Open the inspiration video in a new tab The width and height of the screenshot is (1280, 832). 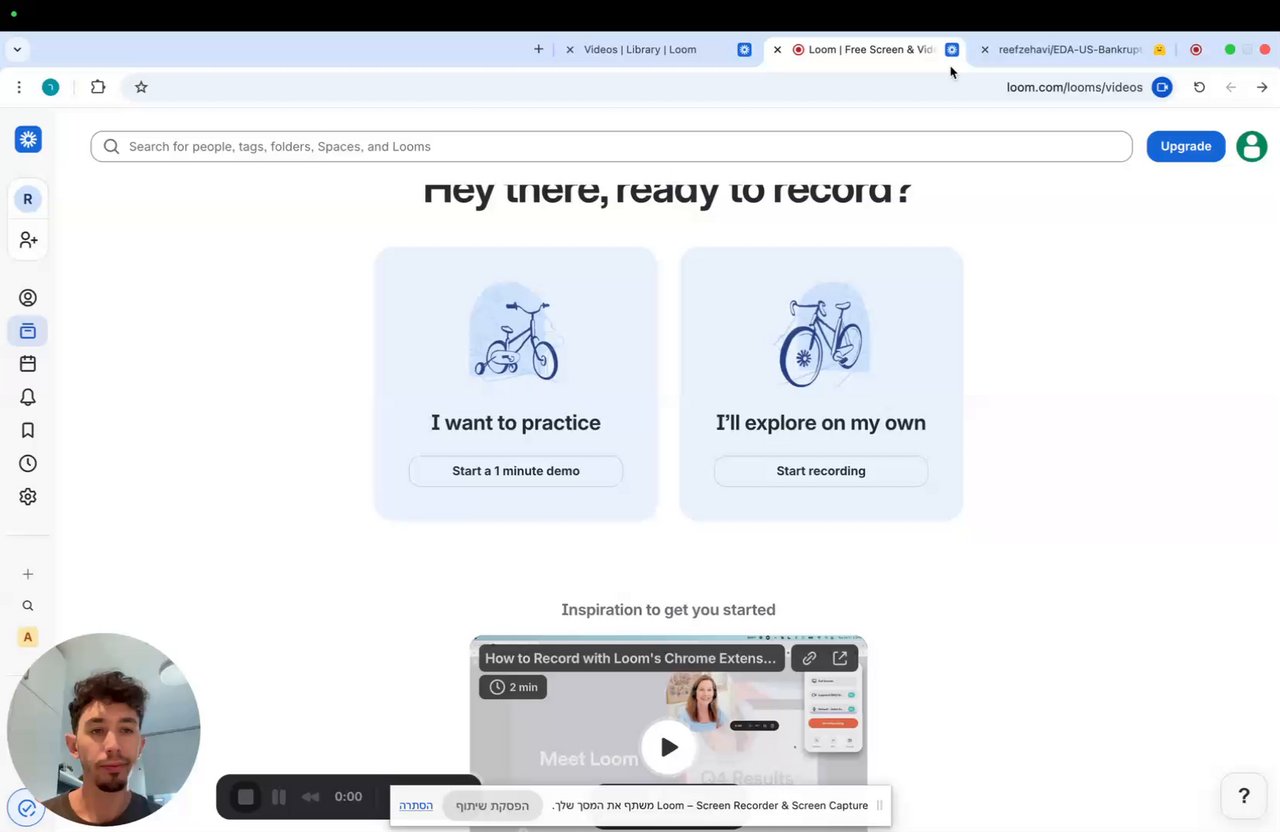[840, 658]
